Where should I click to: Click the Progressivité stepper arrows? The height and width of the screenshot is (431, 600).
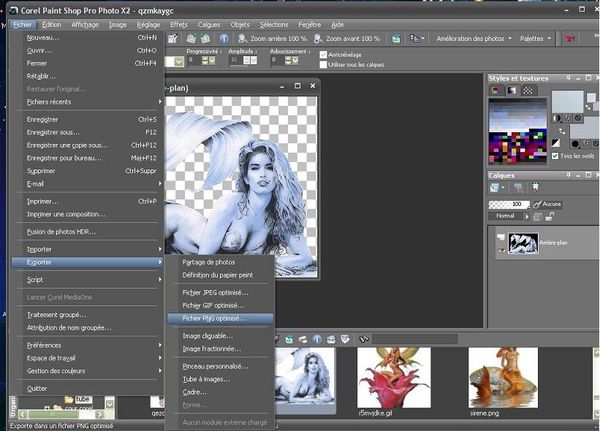(205, 60)
